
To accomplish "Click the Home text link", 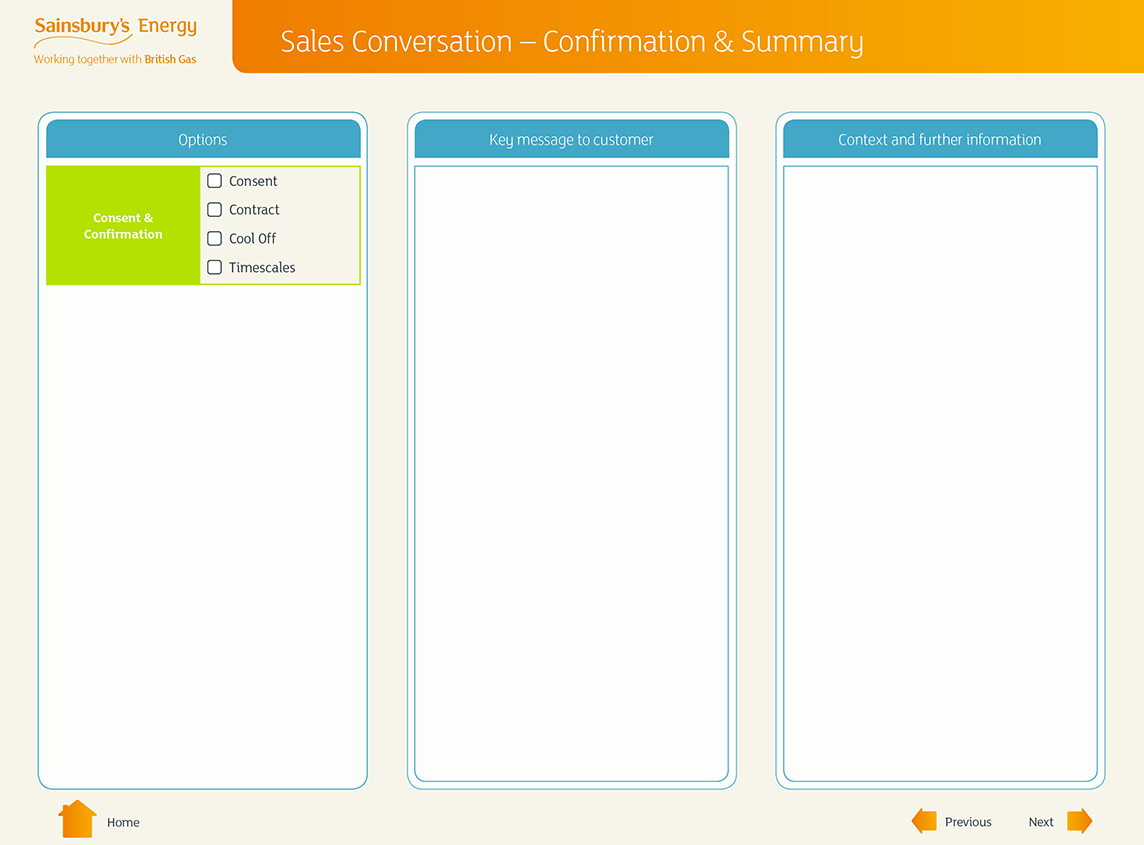I will point(123,822).
